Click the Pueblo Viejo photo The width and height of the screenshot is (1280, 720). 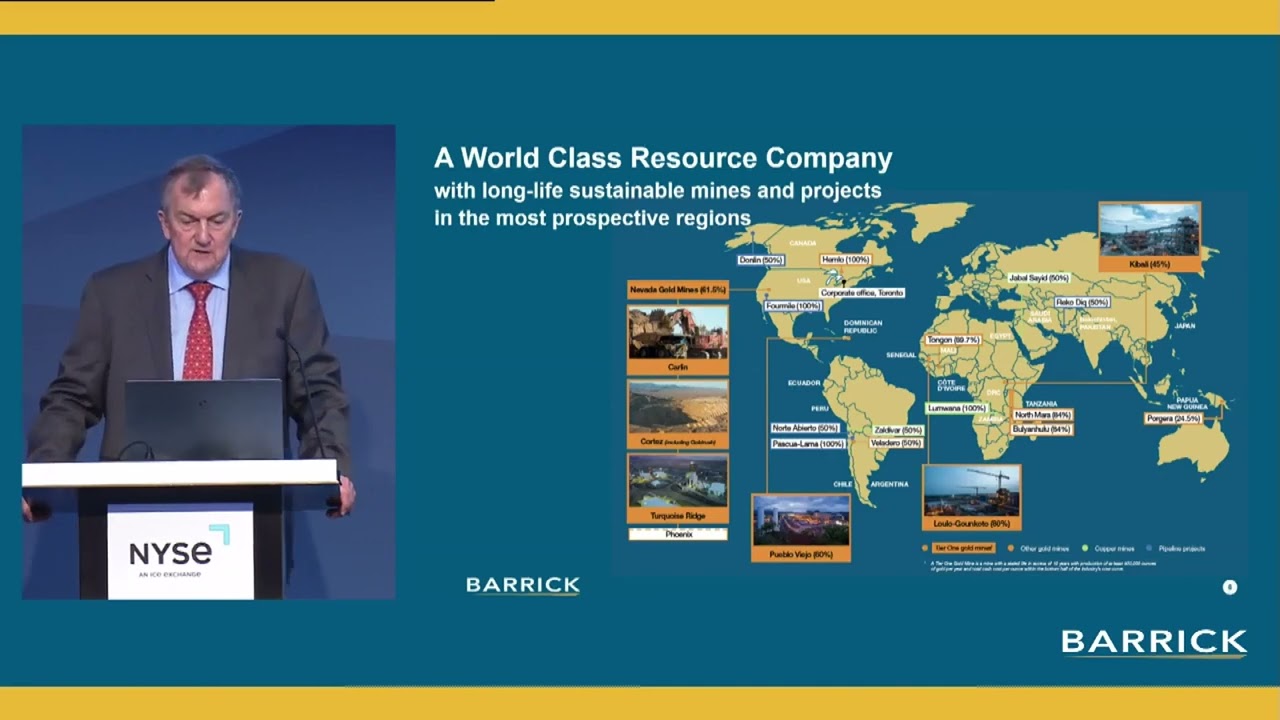coord(801,520)
